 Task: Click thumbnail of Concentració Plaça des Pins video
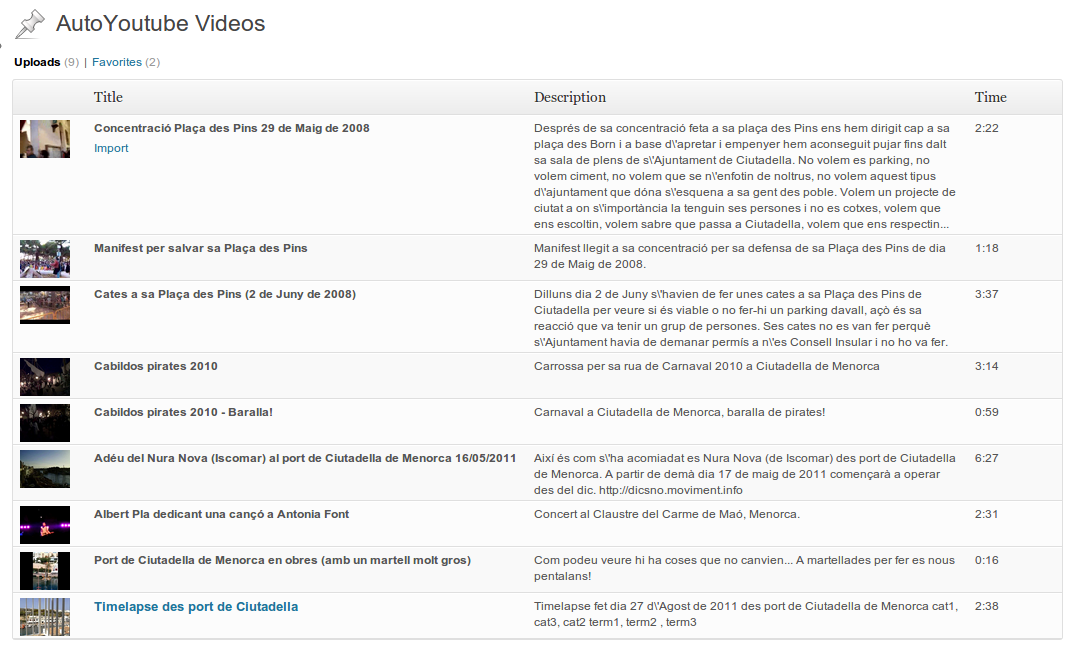pyautogui.click(x=45, y=139)
